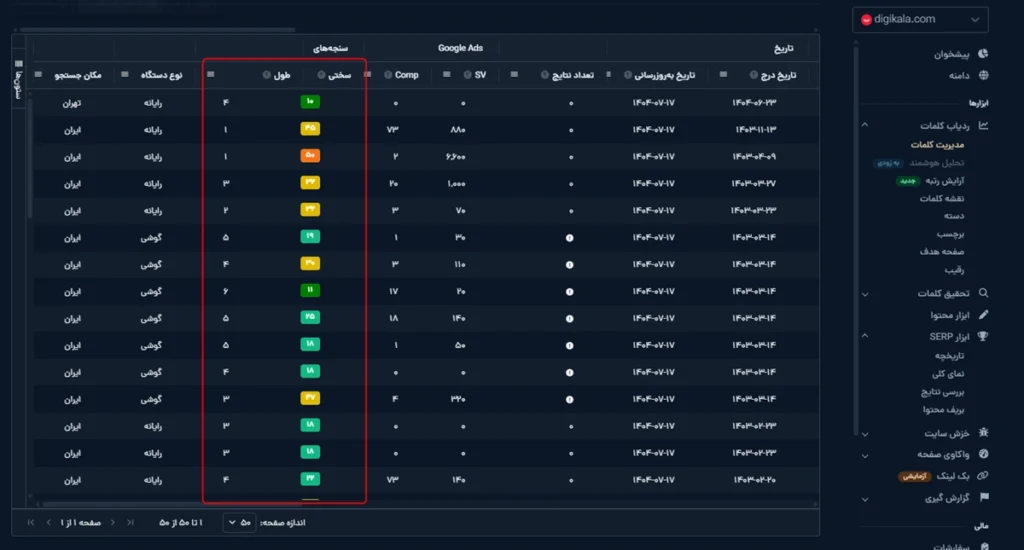1024x550 pixels.
Task: Open the پیشخوان dashboard pie icon
Action: point(983,54)
